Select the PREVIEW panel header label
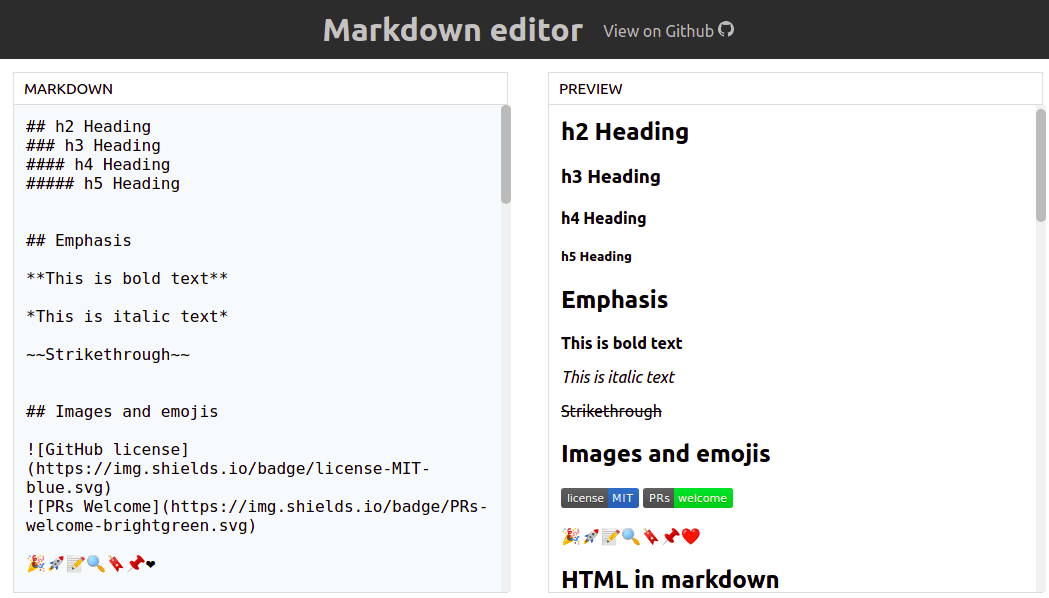Image resolution: width=1049 pixels, height=598 pixels. (x=590, y=88)
